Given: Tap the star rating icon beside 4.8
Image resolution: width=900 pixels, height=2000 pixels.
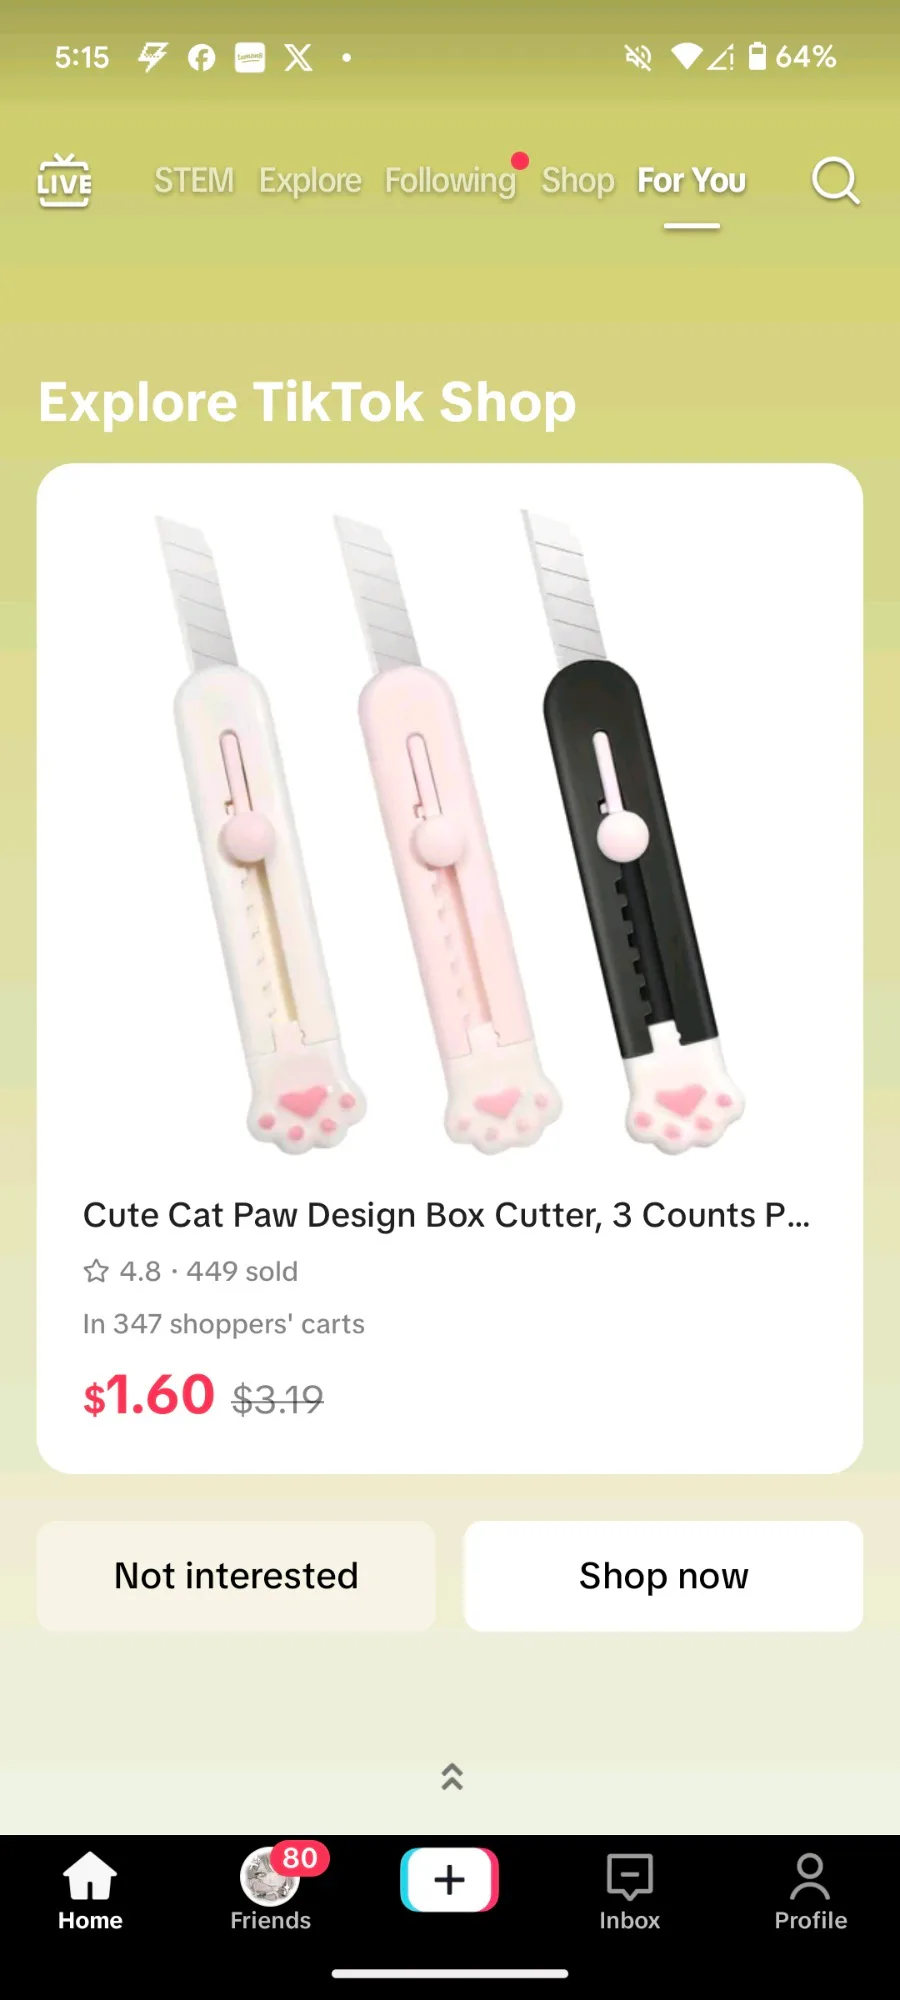Looking at the screenshot, I should [96, 1271].
